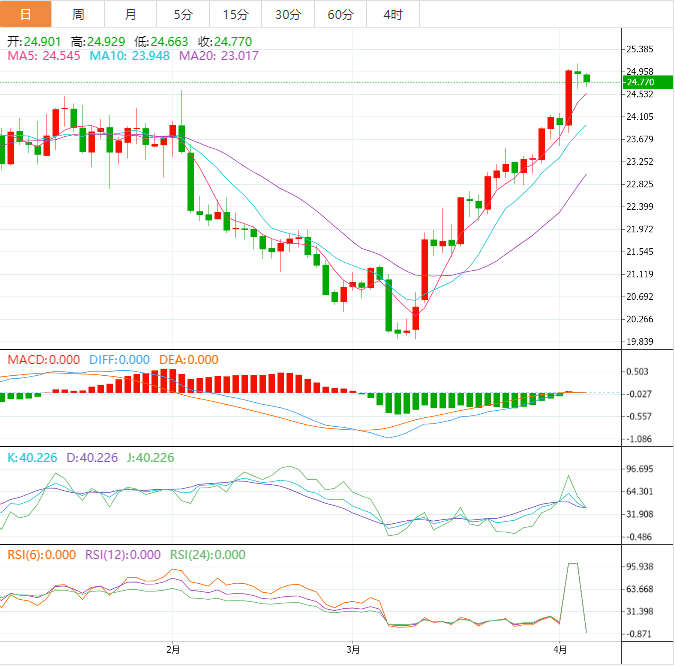Screen dimensions: 675x667
Task: Click the D:40.226 indicator label
Action: click(x=92, y=457)
